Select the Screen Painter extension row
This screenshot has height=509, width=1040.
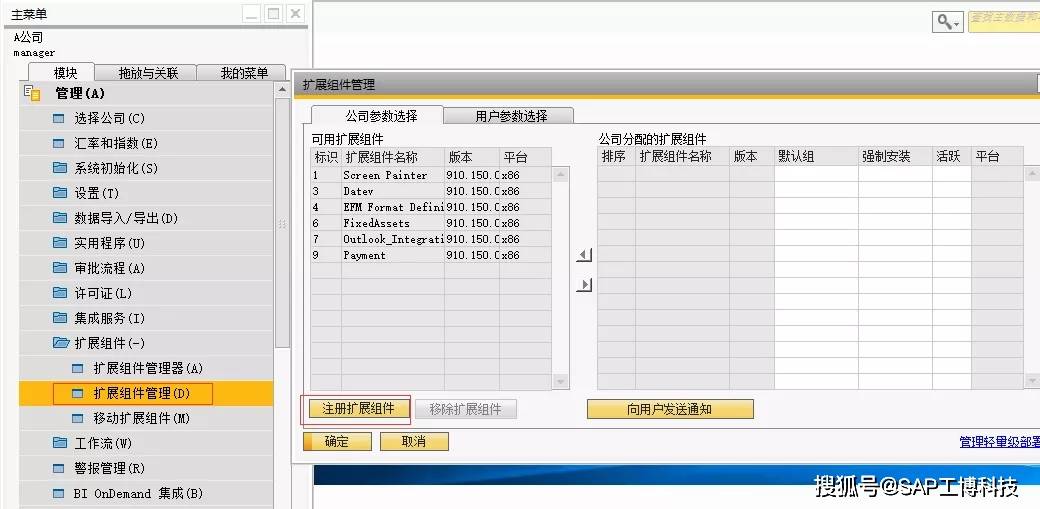(x=431, y=175)
